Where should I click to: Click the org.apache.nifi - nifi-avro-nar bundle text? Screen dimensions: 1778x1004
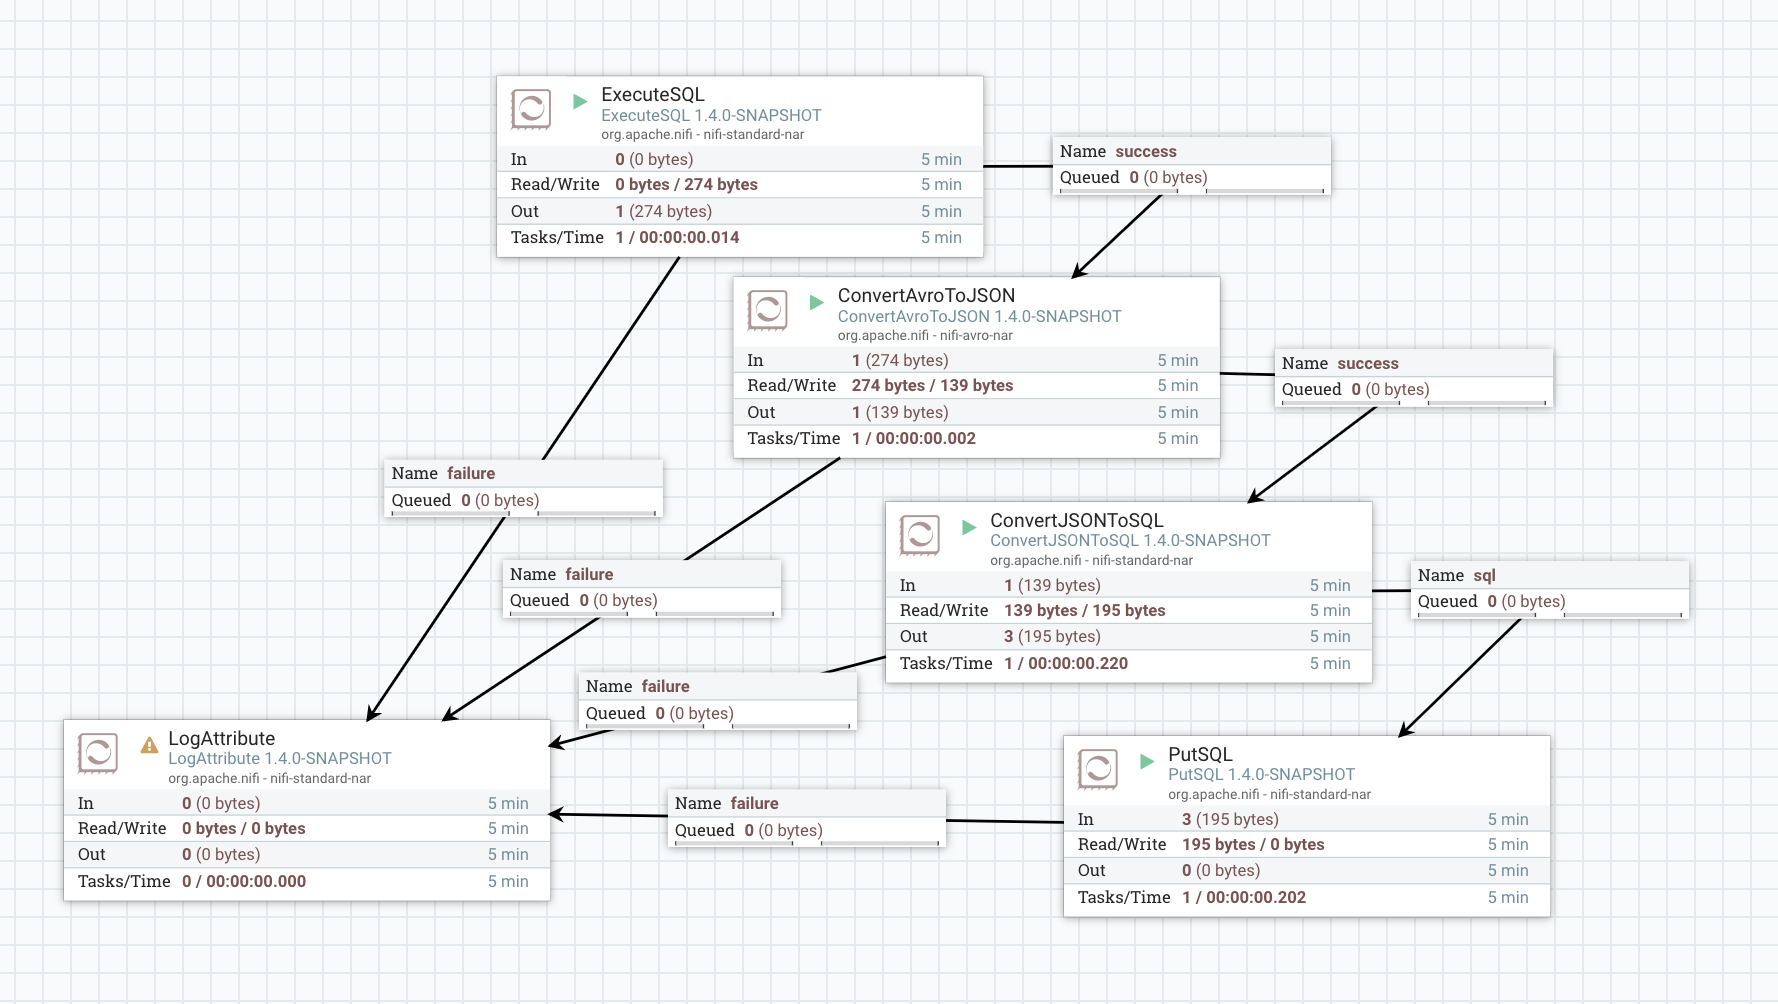(925, 336)
